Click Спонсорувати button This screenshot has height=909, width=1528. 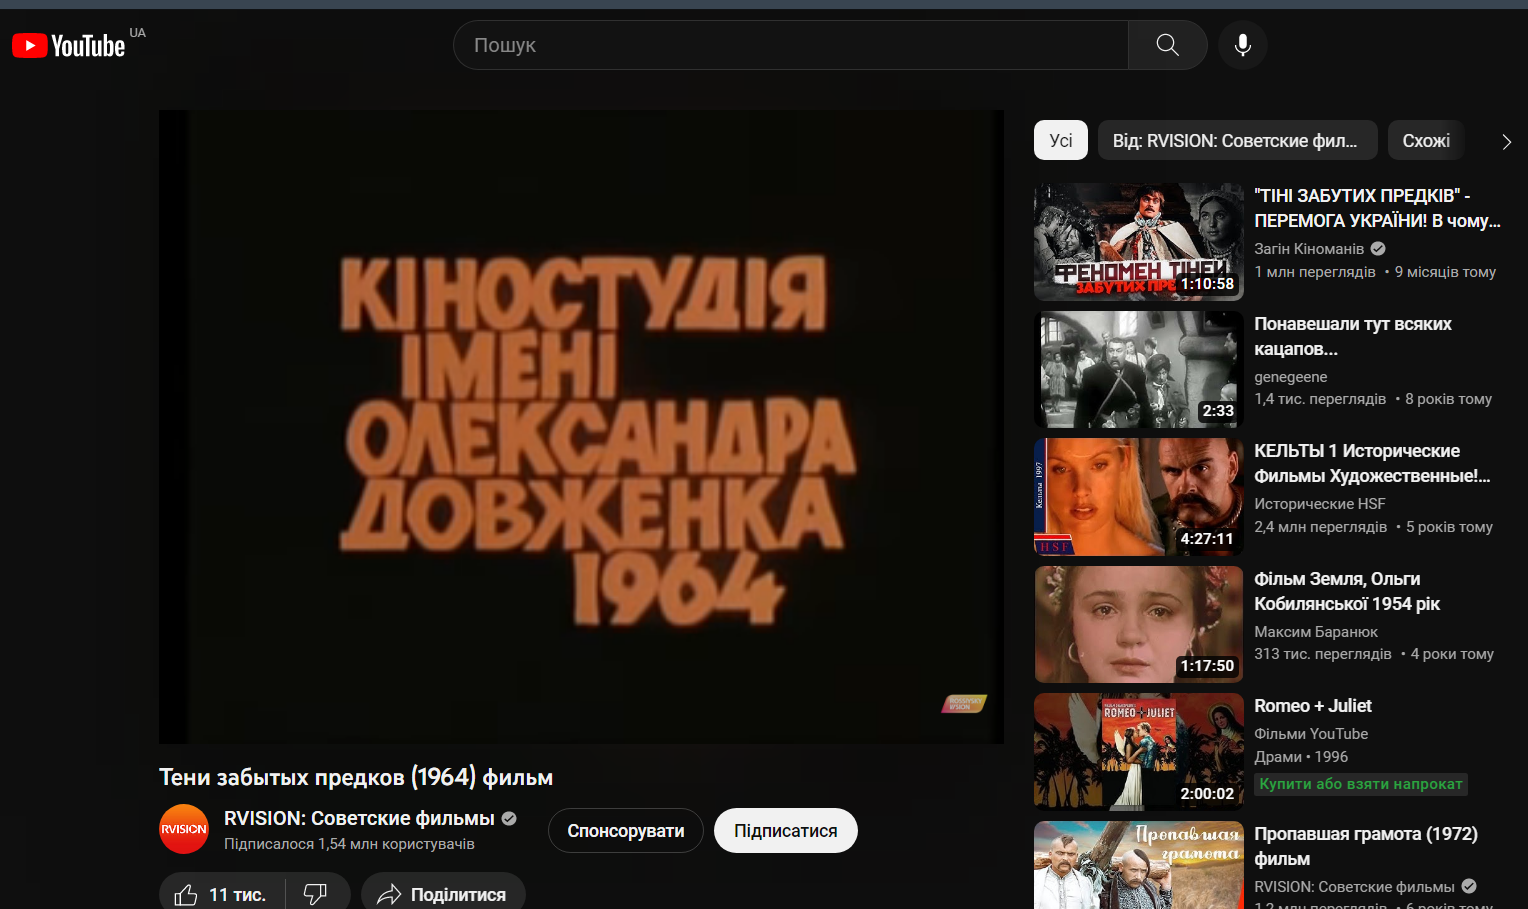[x=626, y=831]
